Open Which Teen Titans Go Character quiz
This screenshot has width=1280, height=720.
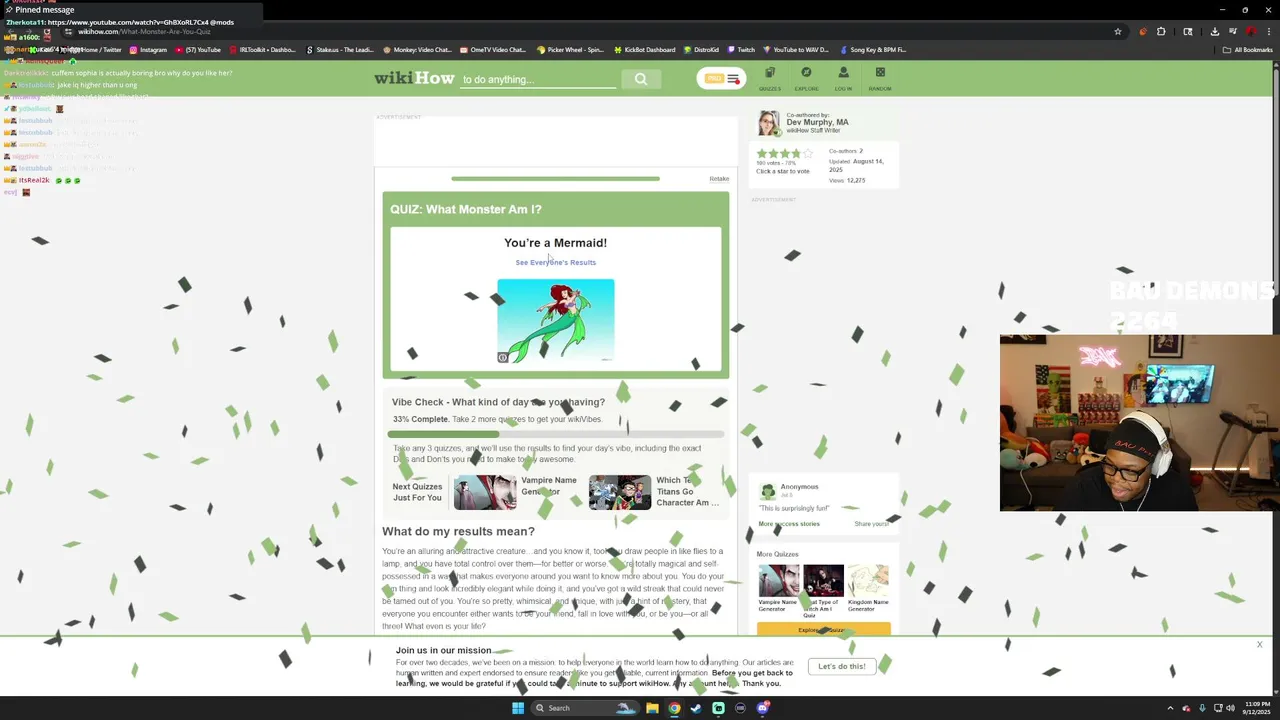655,492
